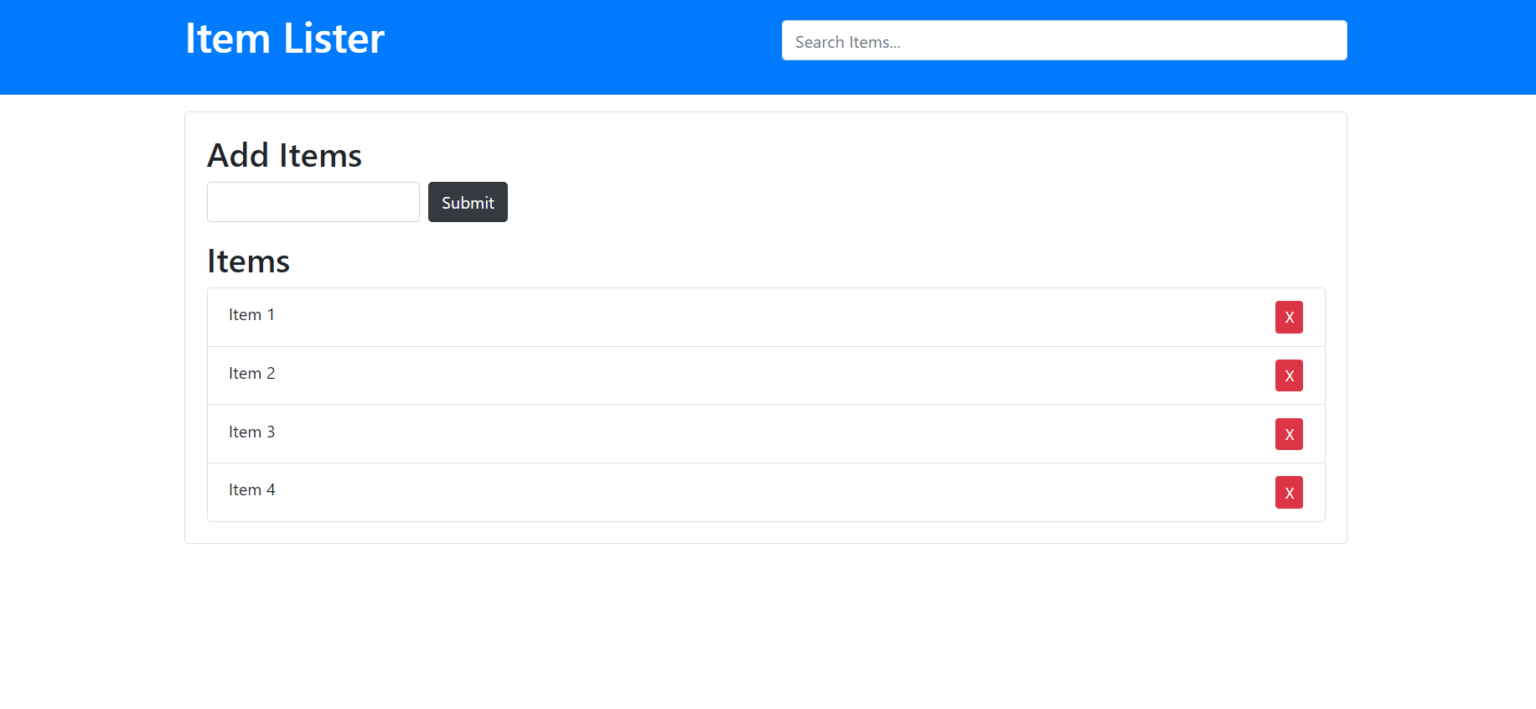Click the Items heading
Screen dimensions: 1536x709
(247, 261)
